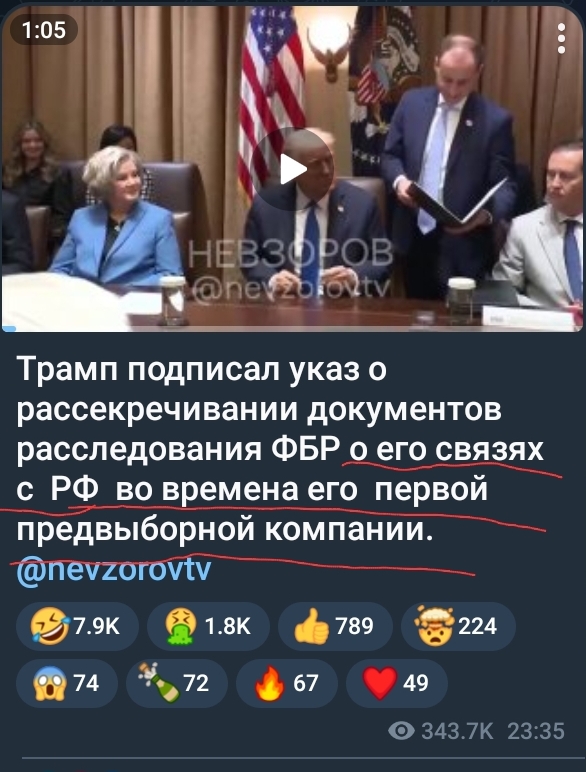
Task: Tap the champagne bottle reaction 72
Action: pos(177,683)
